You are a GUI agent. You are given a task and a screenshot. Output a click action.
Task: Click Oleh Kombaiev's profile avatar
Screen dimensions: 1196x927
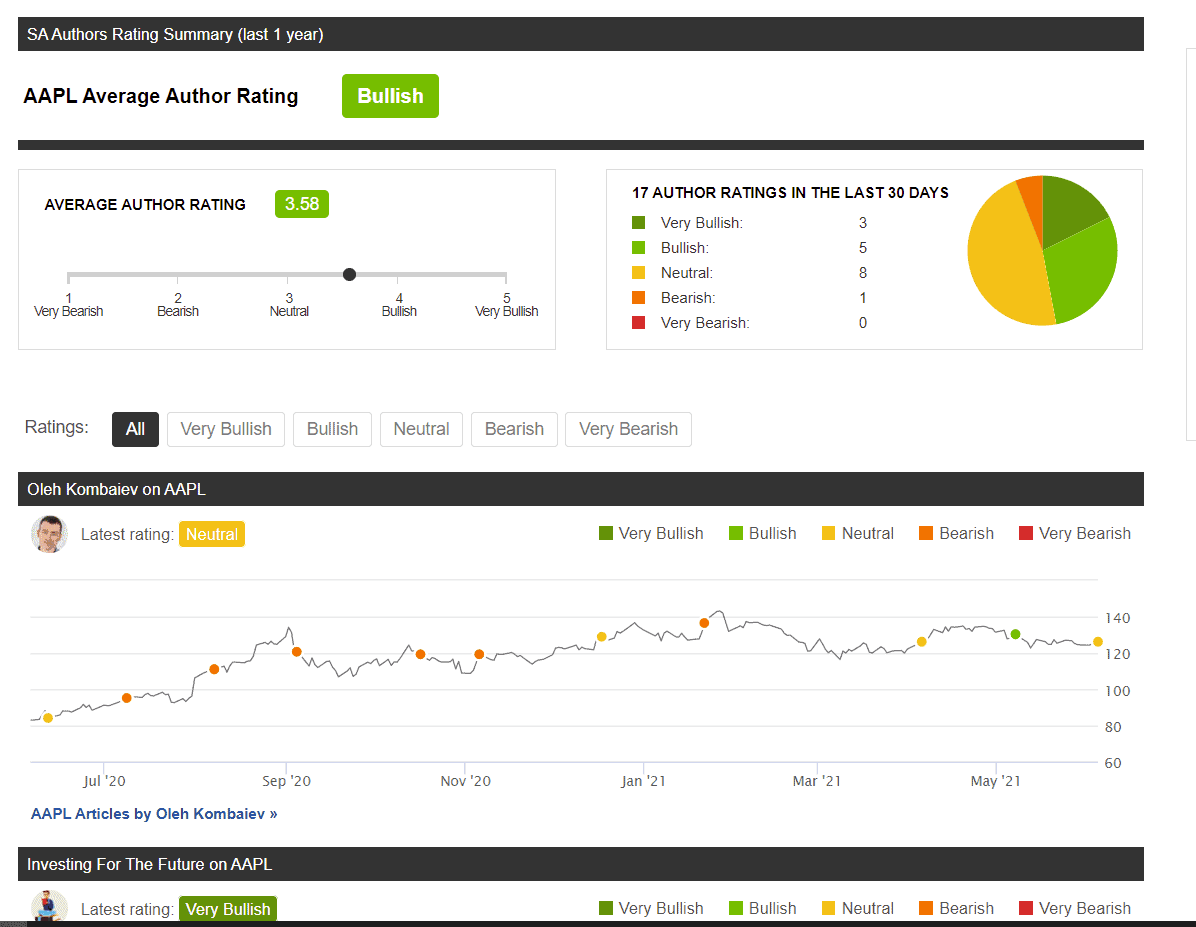point(49,534)
